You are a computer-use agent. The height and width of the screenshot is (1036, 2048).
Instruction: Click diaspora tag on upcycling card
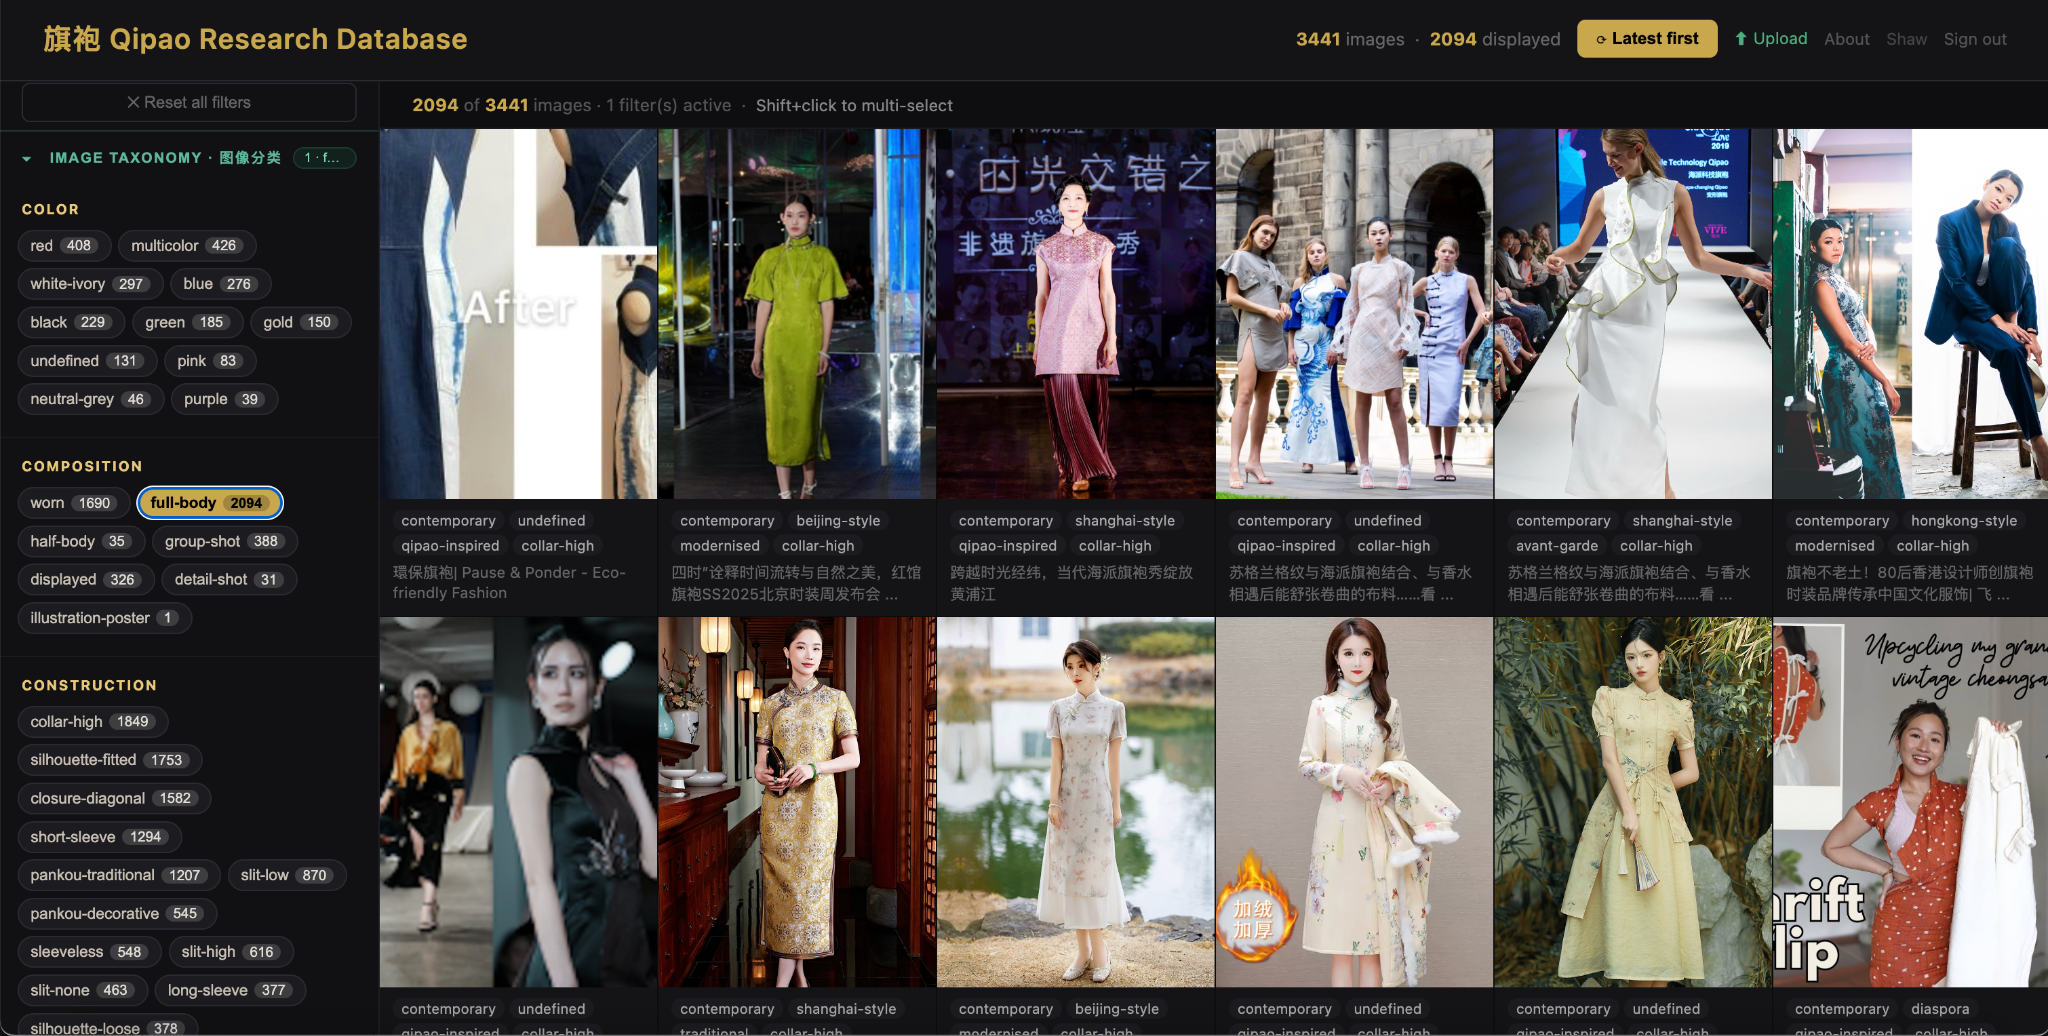click(x=1940, y=1009)
